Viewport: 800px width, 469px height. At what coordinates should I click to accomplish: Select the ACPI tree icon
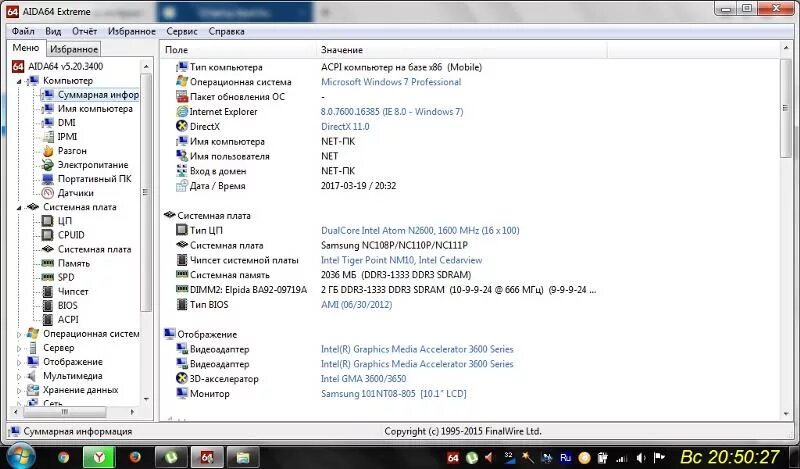coord(47,319)
